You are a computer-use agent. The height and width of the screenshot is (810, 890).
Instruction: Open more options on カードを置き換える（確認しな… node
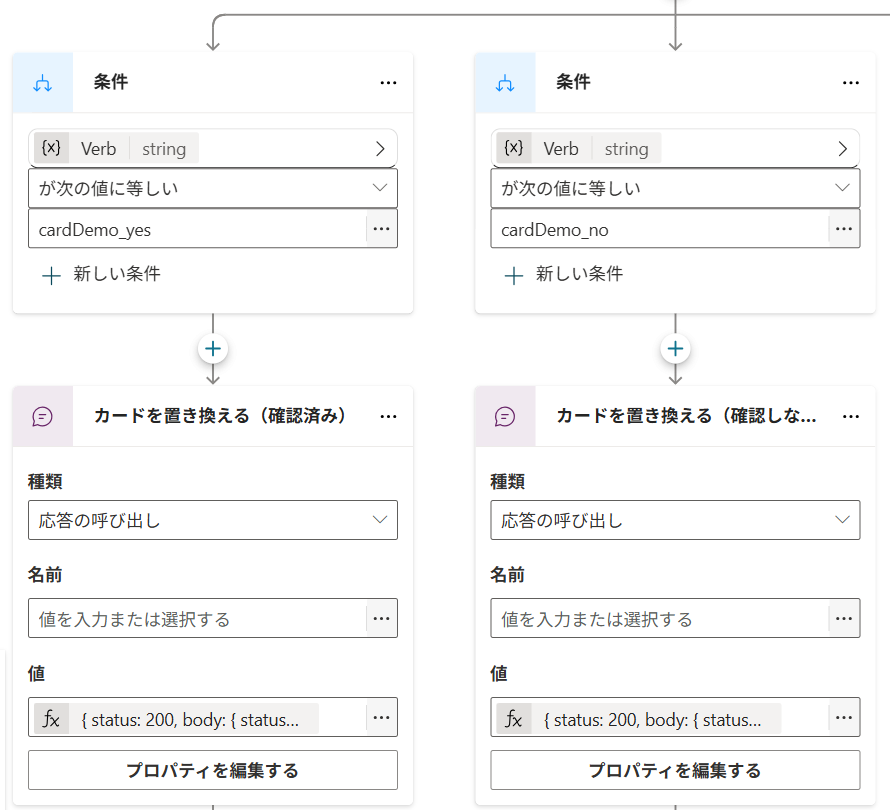(x=851, y=417)
